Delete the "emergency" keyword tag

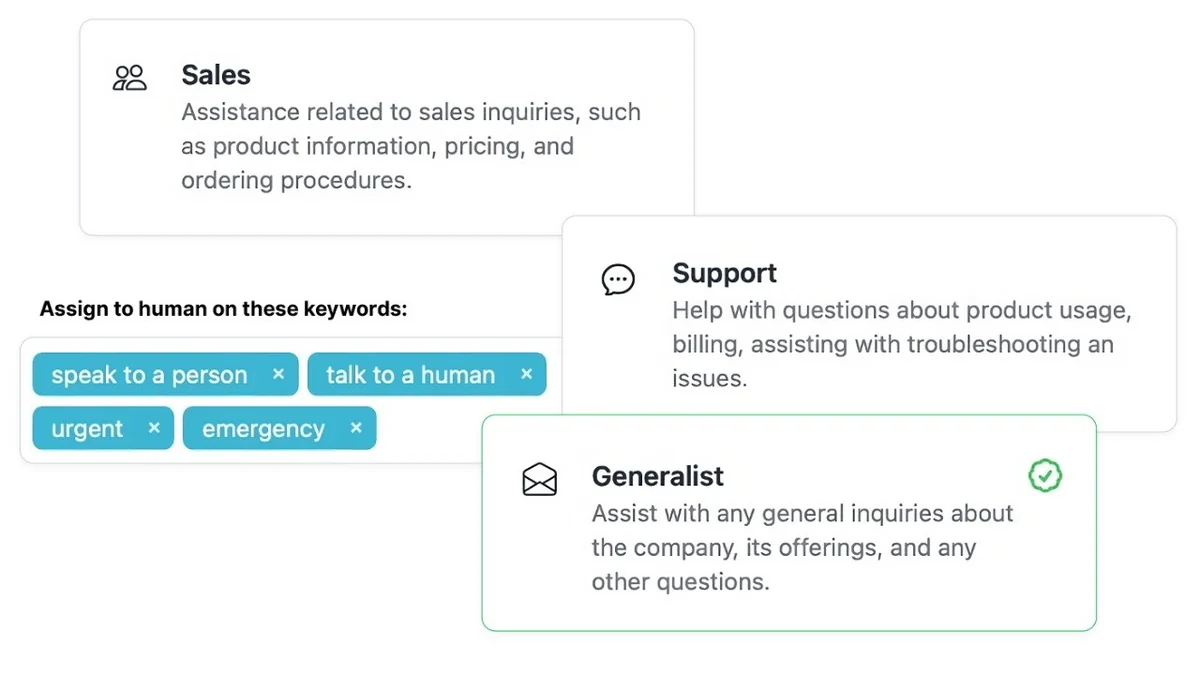coord(356,428)
